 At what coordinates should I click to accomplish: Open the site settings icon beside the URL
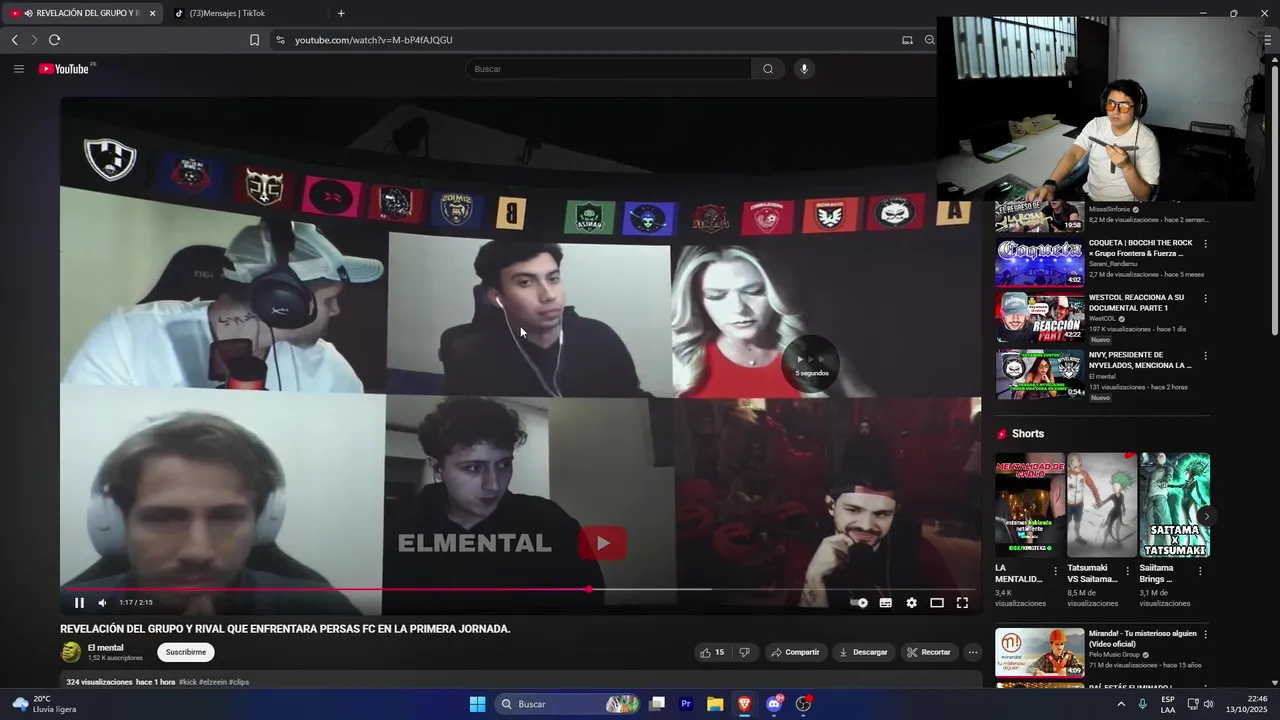[280, 40]
